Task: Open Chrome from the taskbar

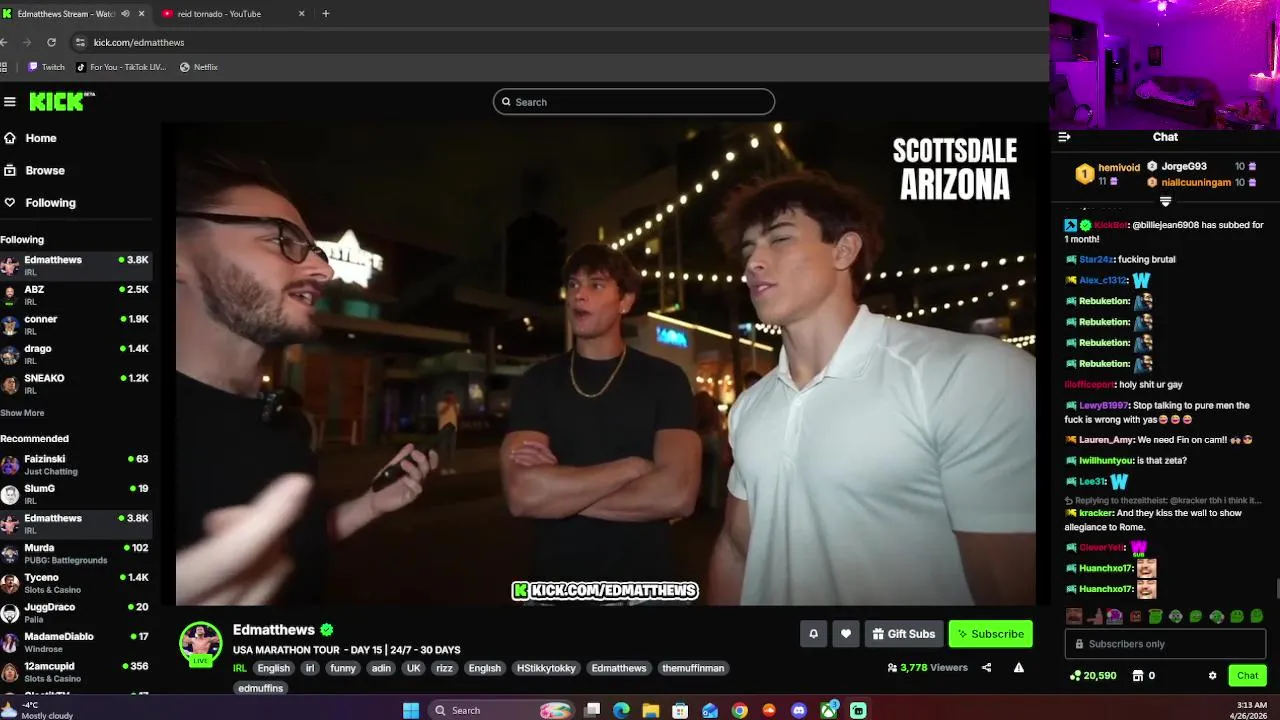Action: click(739, 710)
